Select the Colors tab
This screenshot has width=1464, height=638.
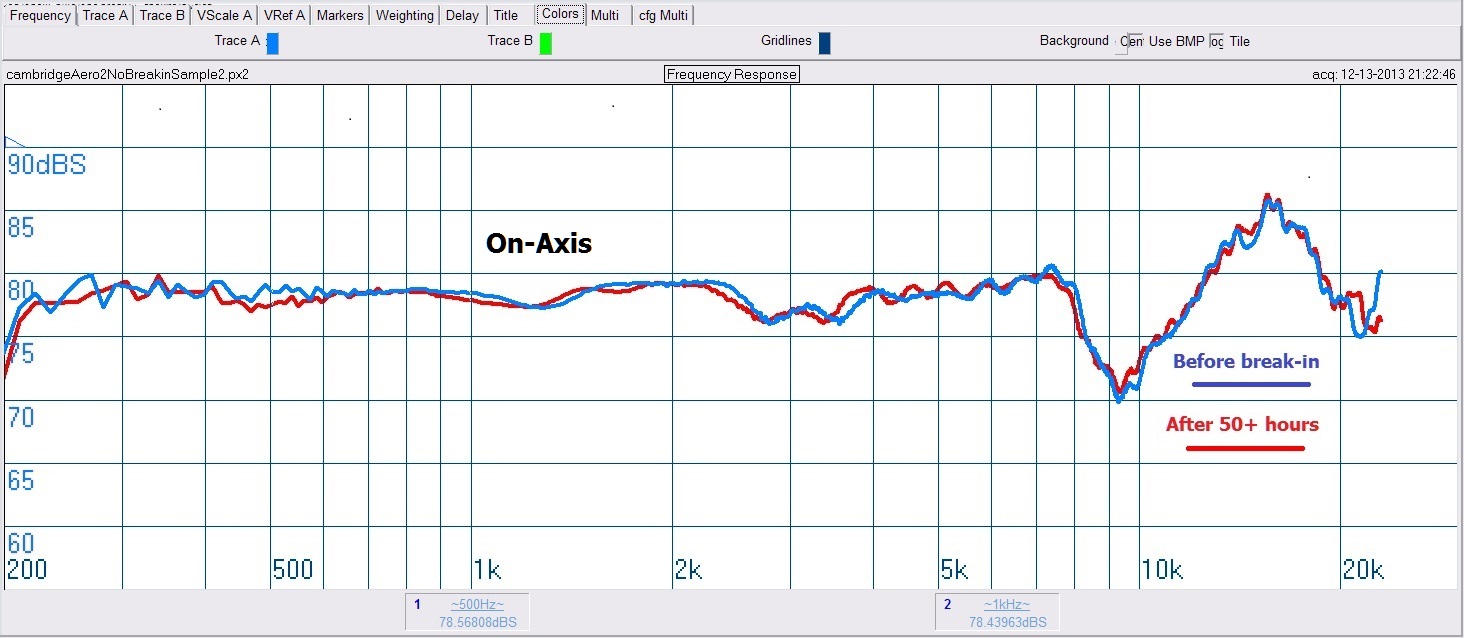click(x=560, y=14)
